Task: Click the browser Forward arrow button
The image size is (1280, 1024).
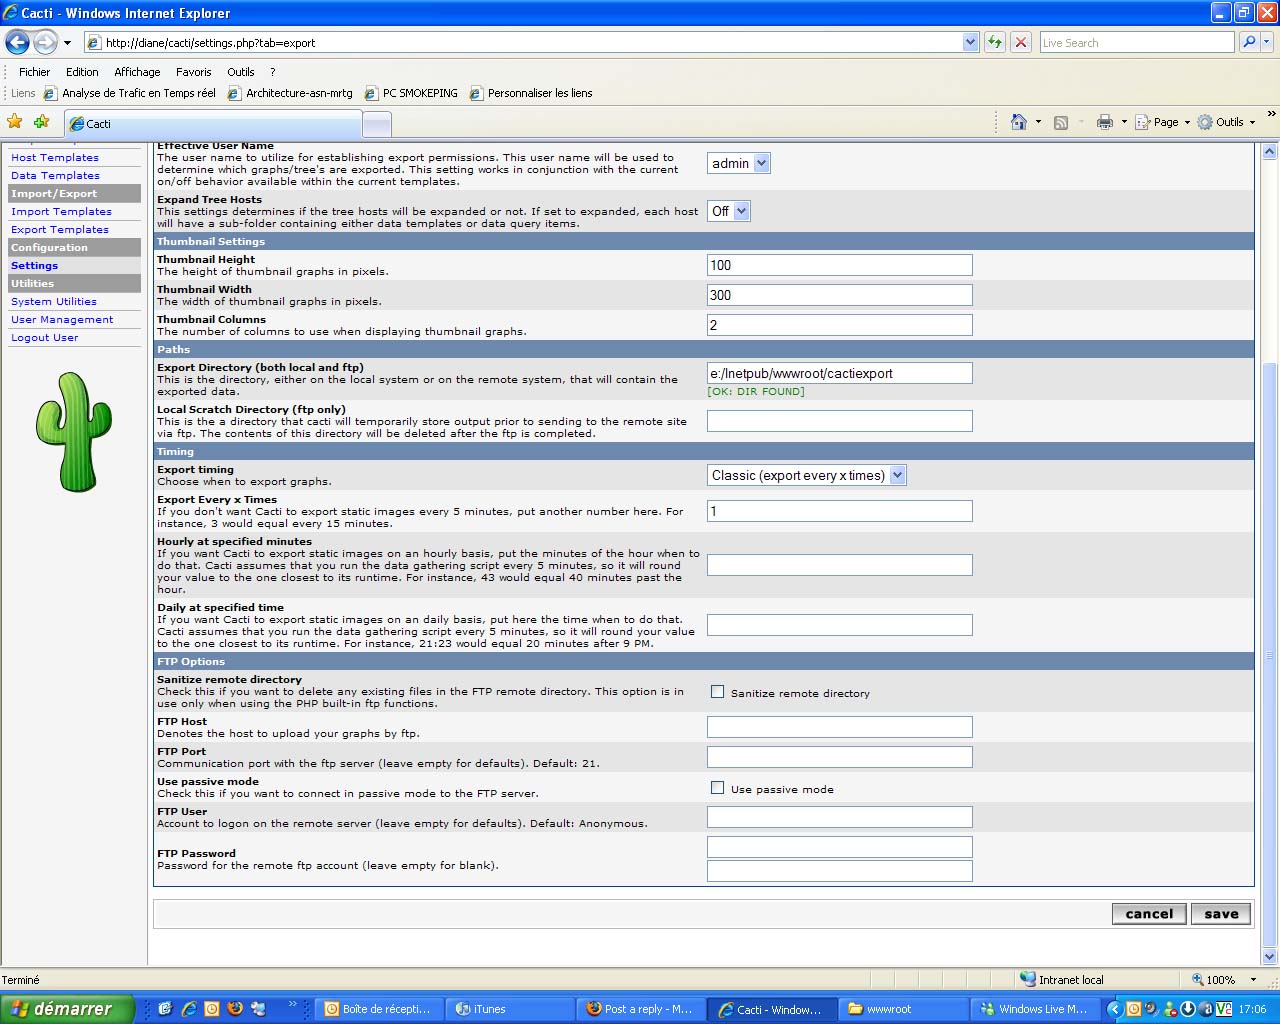Action: pos(45,42)
